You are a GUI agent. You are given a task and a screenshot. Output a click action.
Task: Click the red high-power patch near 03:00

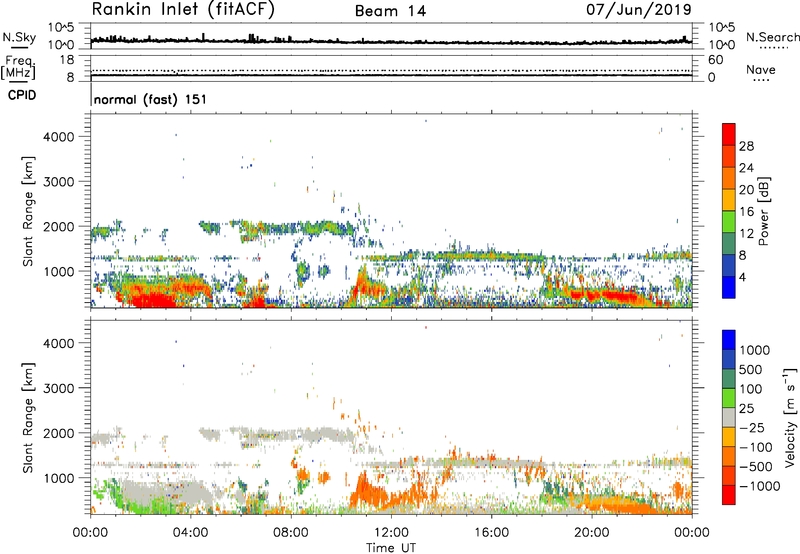[153, 299]
